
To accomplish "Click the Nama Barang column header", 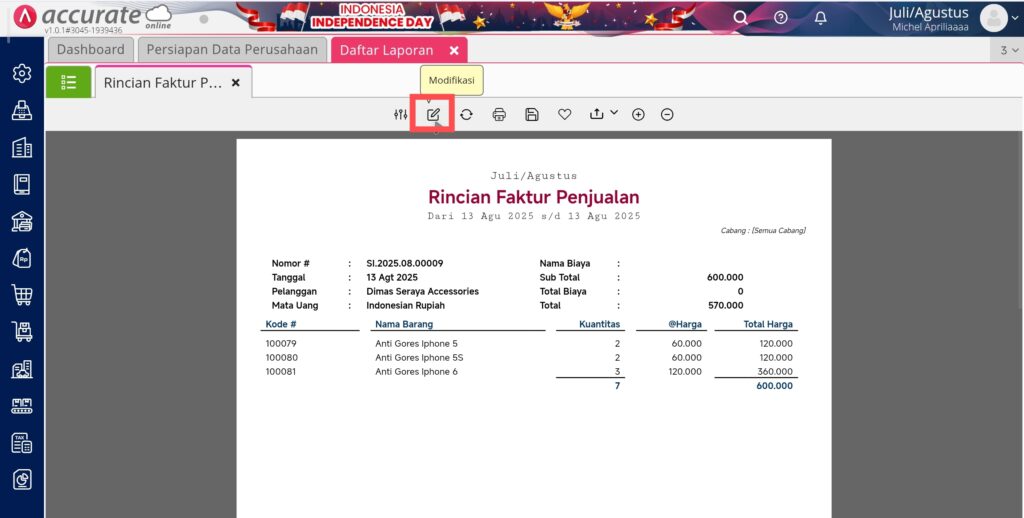I will [x=404, y=324].
